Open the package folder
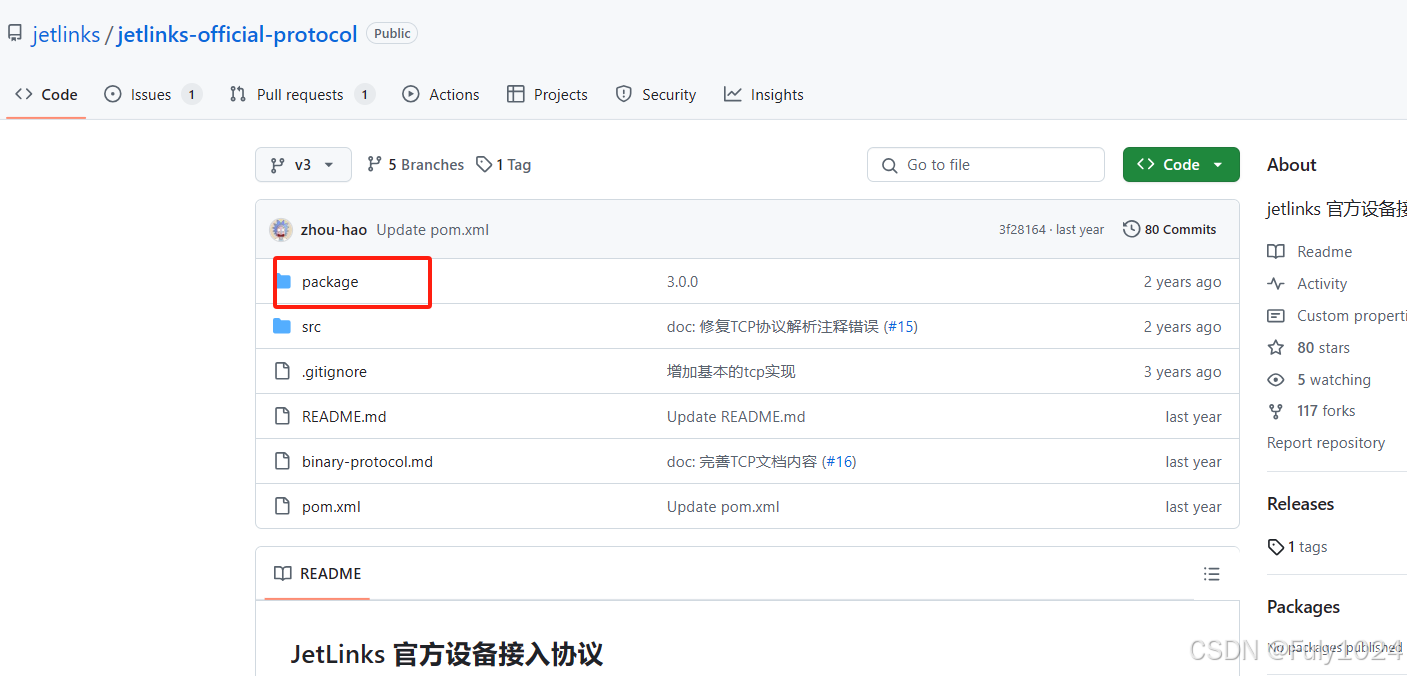This screenshot has height=676, width=1407. (330, 282)
